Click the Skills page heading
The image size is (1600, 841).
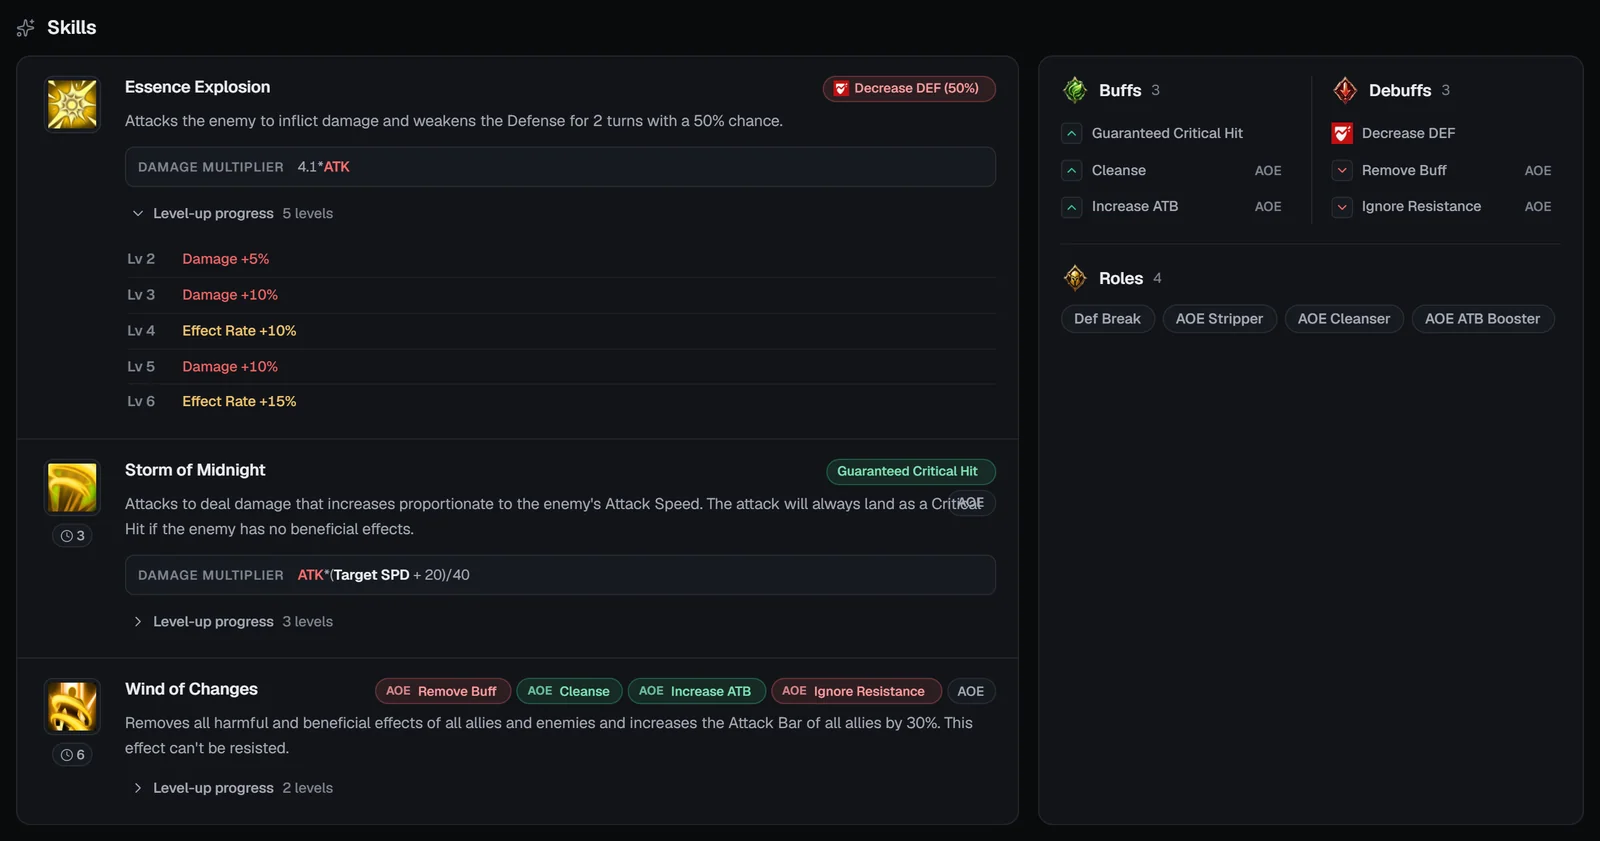(x=72, y=28)
